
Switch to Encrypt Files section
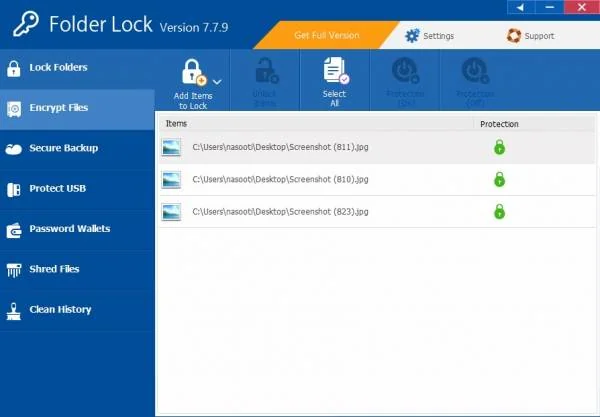77,109
